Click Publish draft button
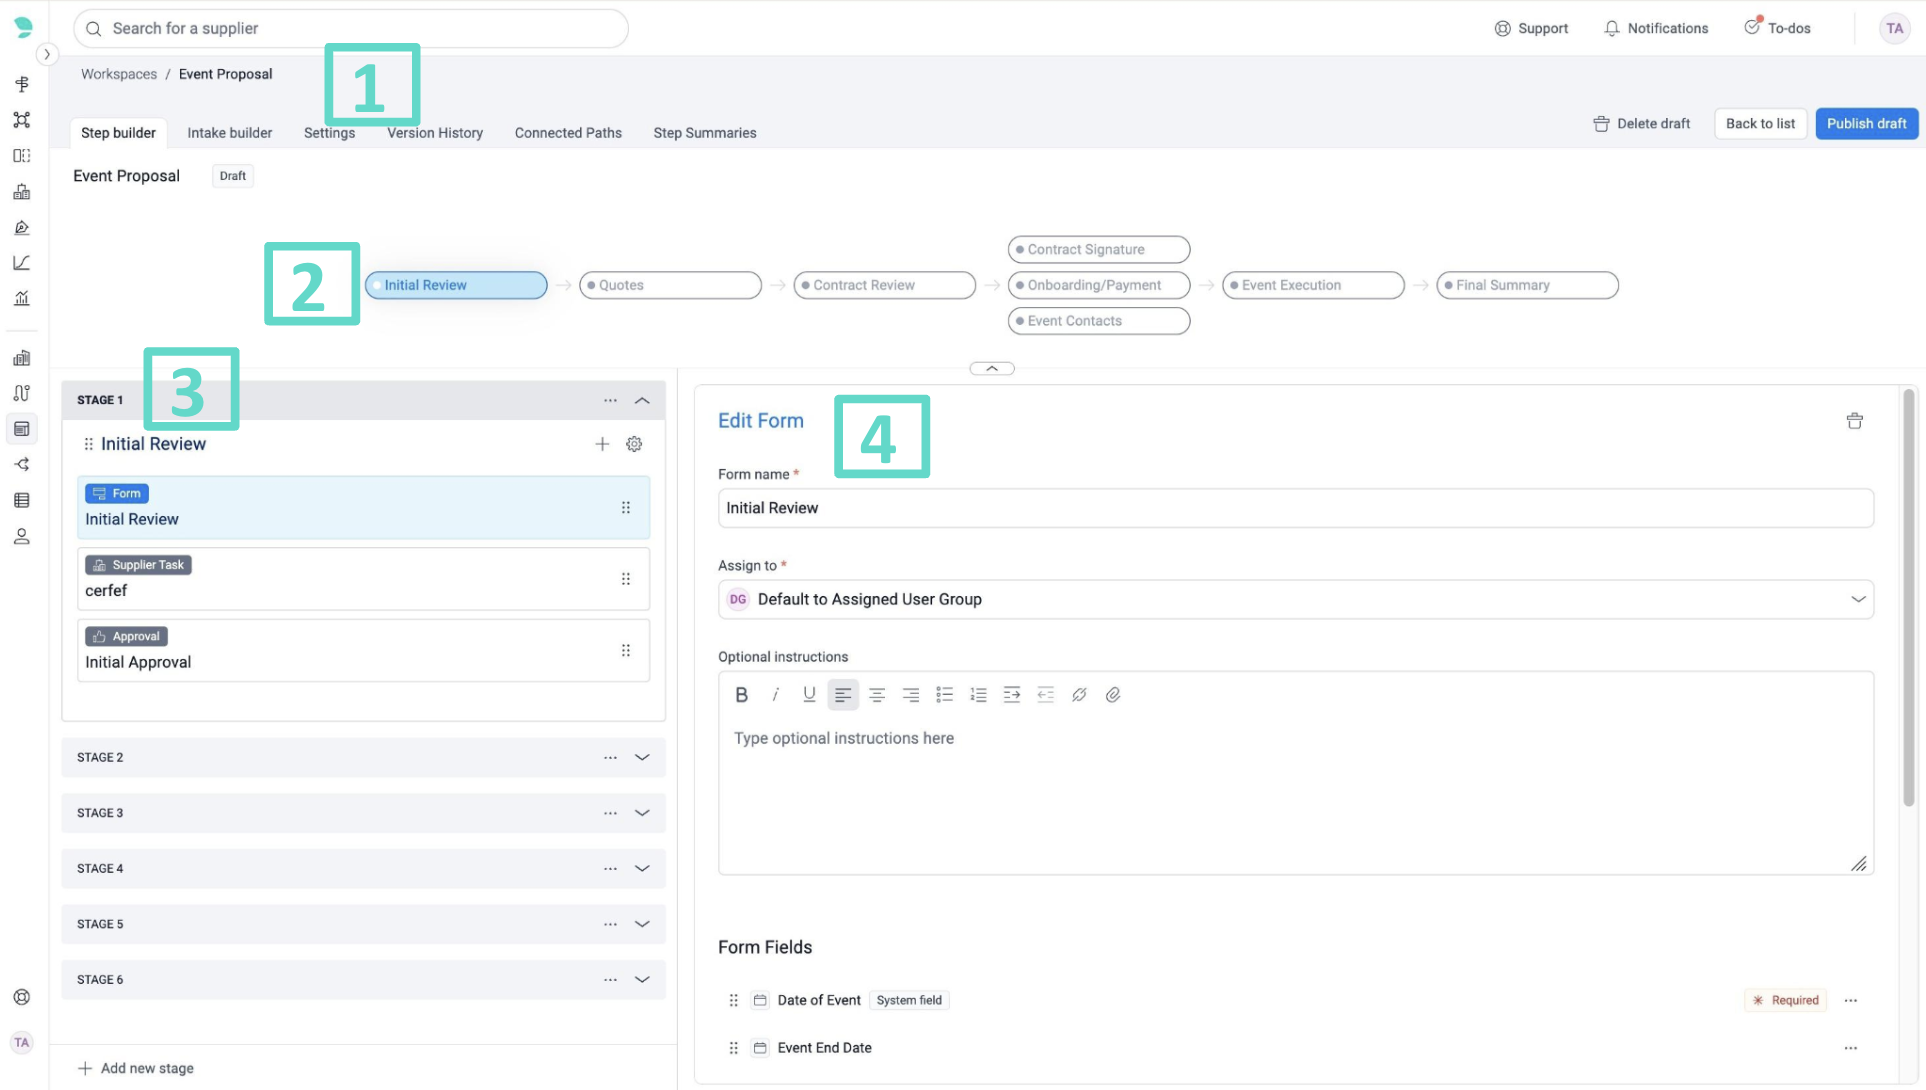 1866,124
